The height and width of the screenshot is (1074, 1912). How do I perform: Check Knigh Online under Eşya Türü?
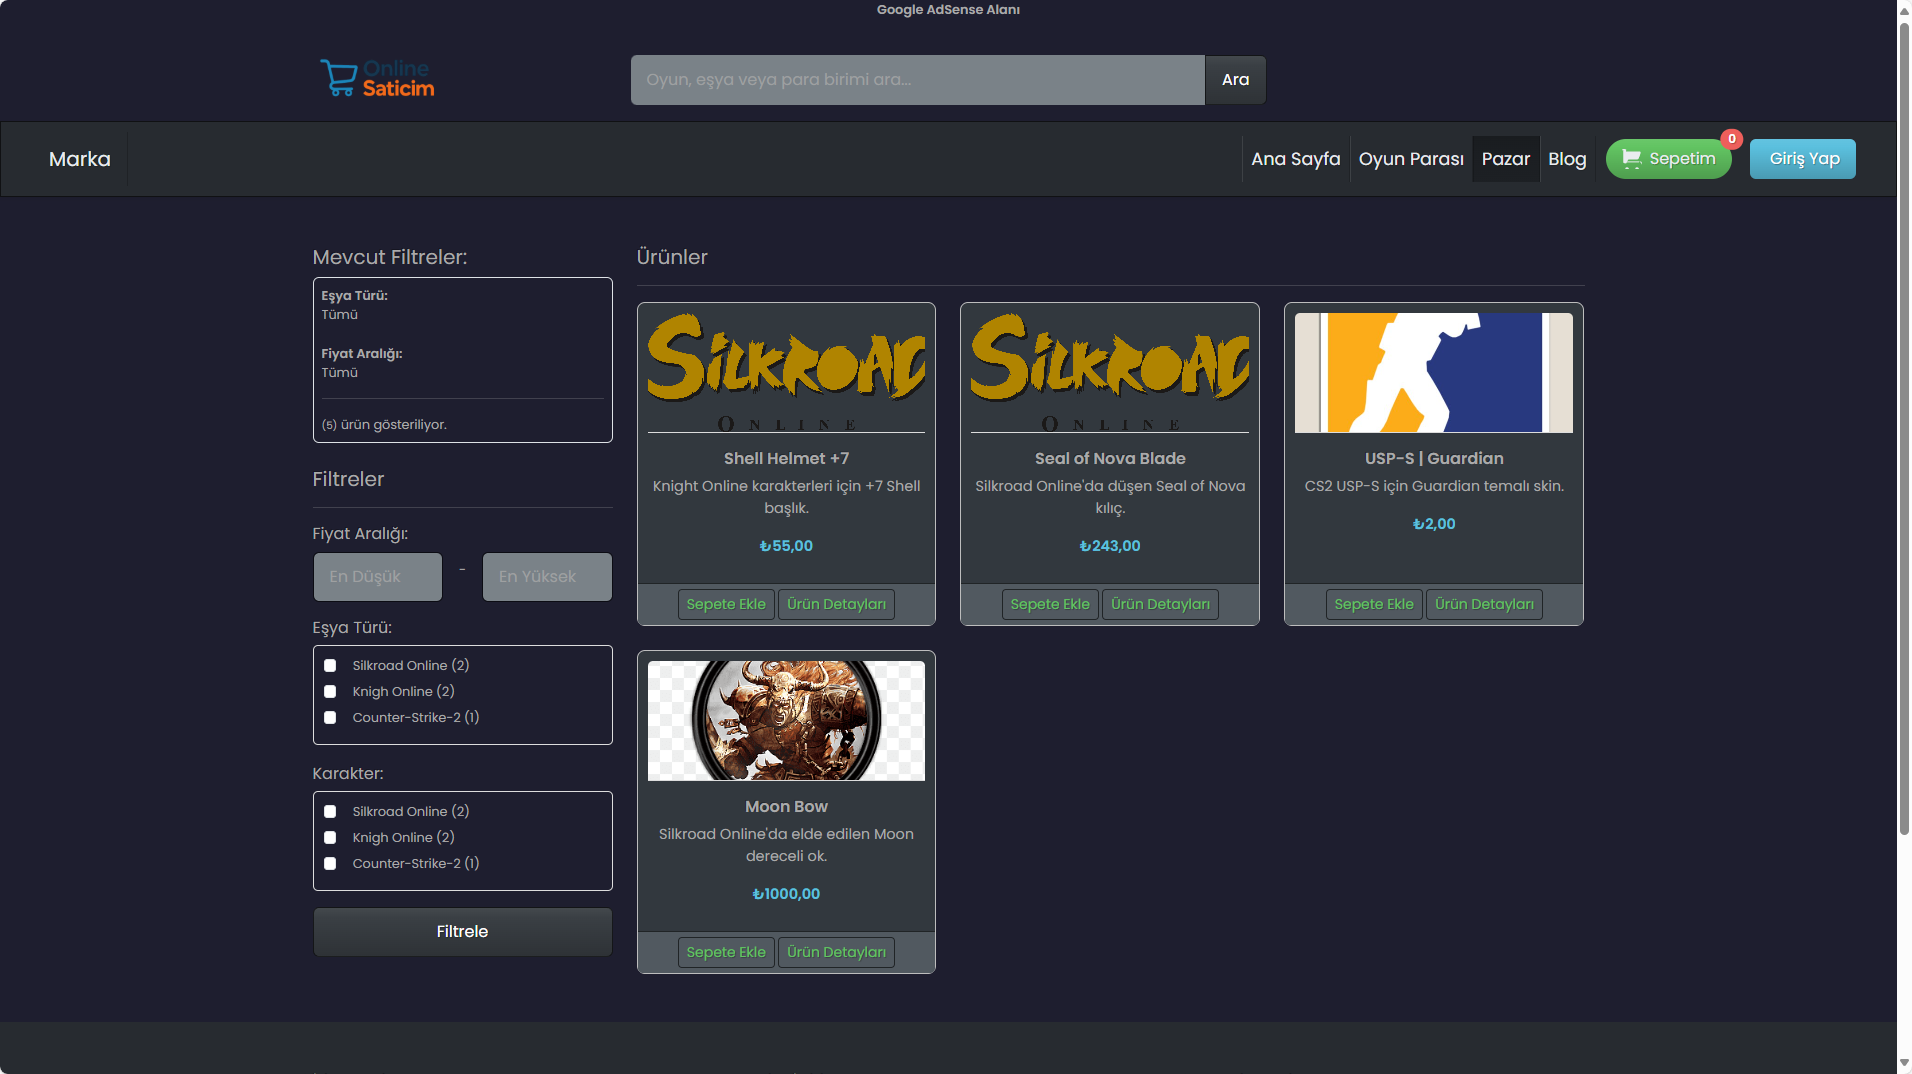click(x=330, y=692)
